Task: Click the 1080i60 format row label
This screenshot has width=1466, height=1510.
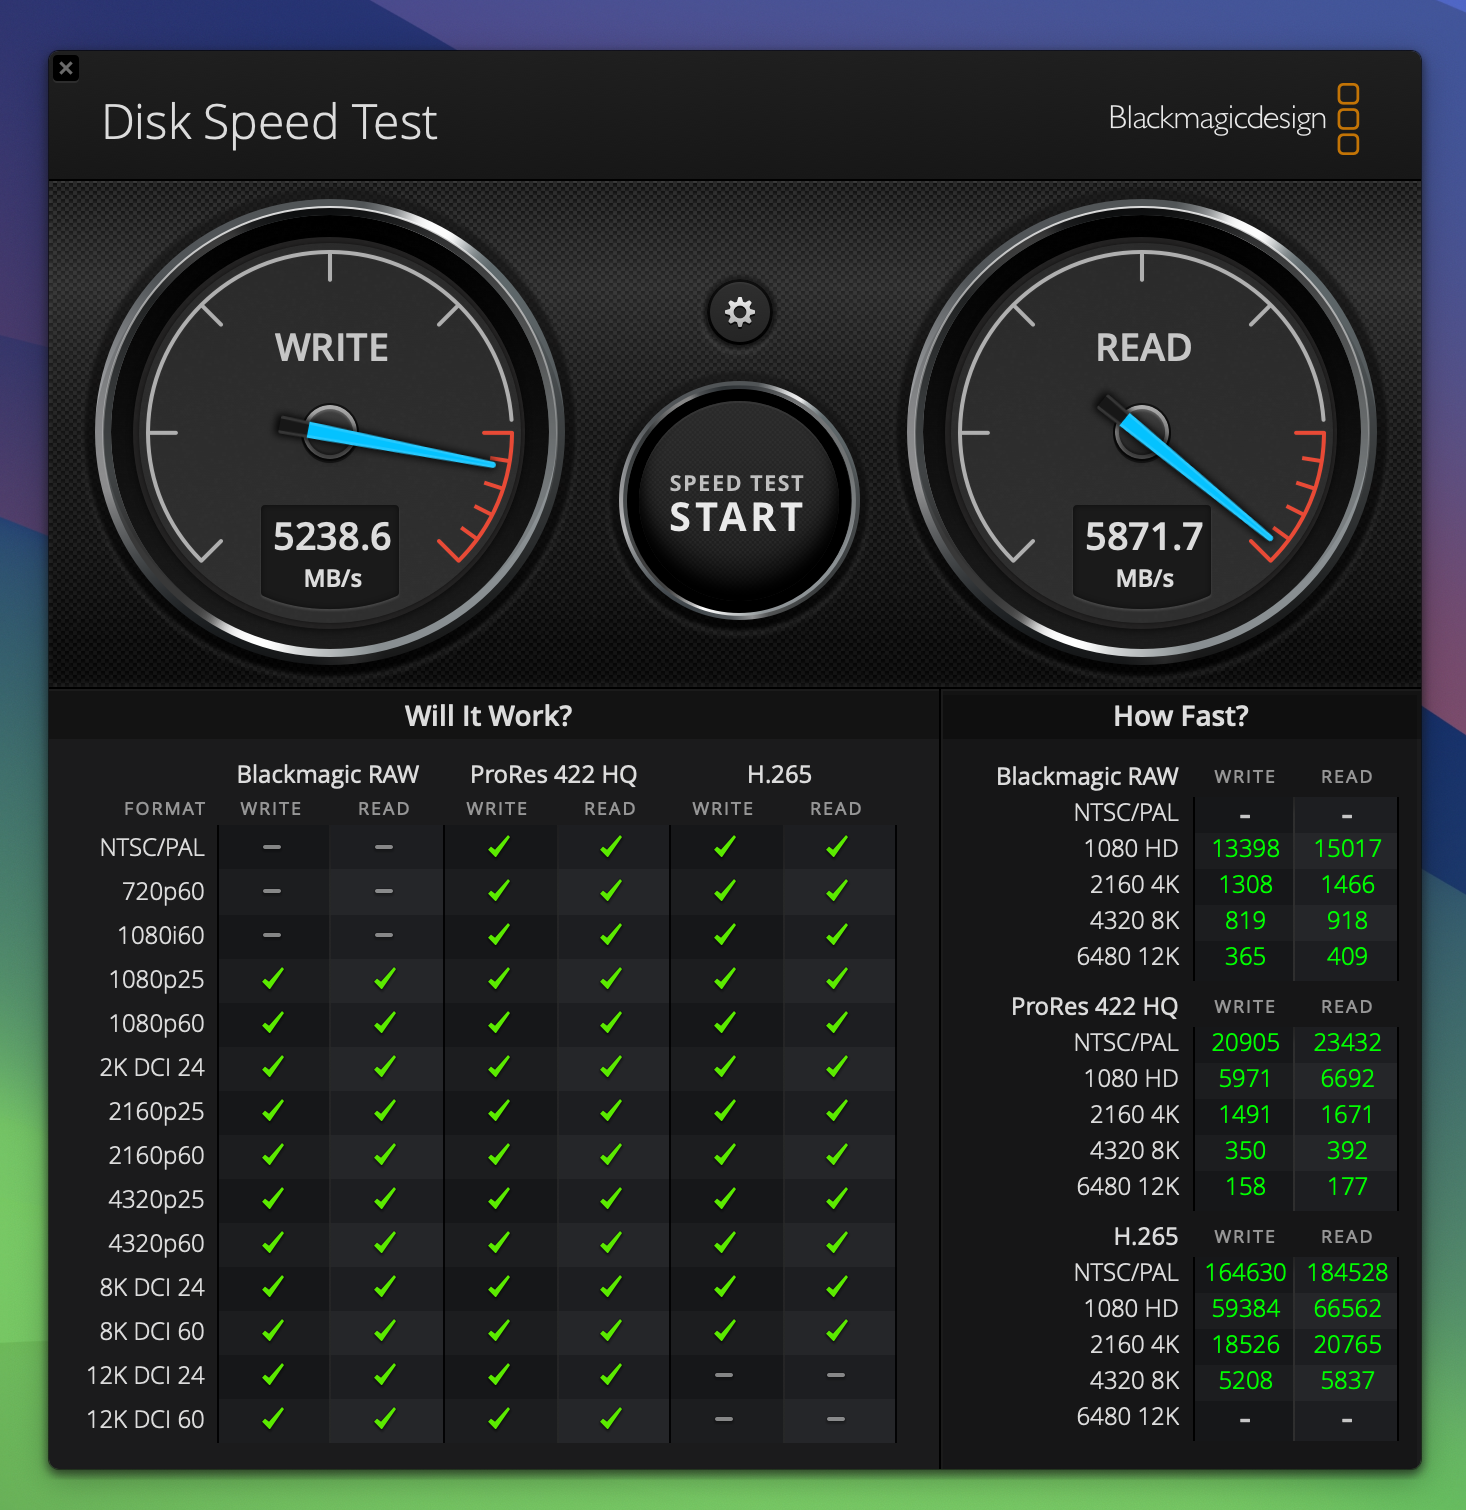Action: pos(161,935)
